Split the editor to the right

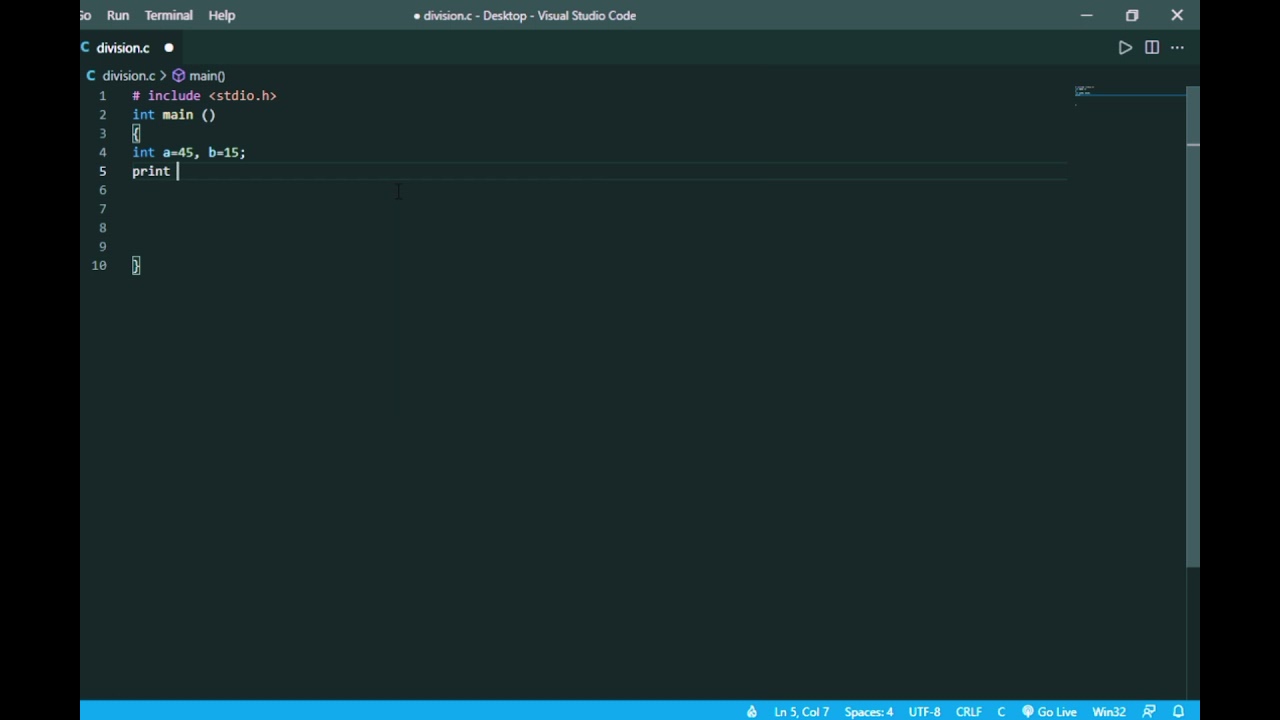point(1152,48)
